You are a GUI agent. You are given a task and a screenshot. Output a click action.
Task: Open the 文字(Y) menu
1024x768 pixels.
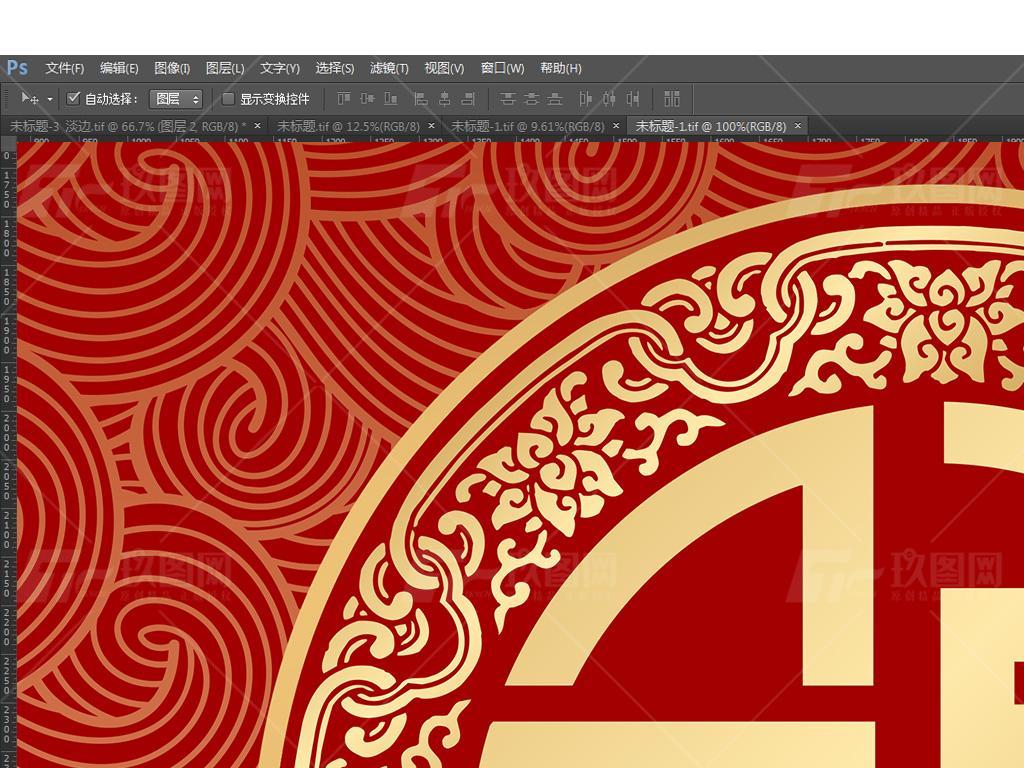point(280,68)
